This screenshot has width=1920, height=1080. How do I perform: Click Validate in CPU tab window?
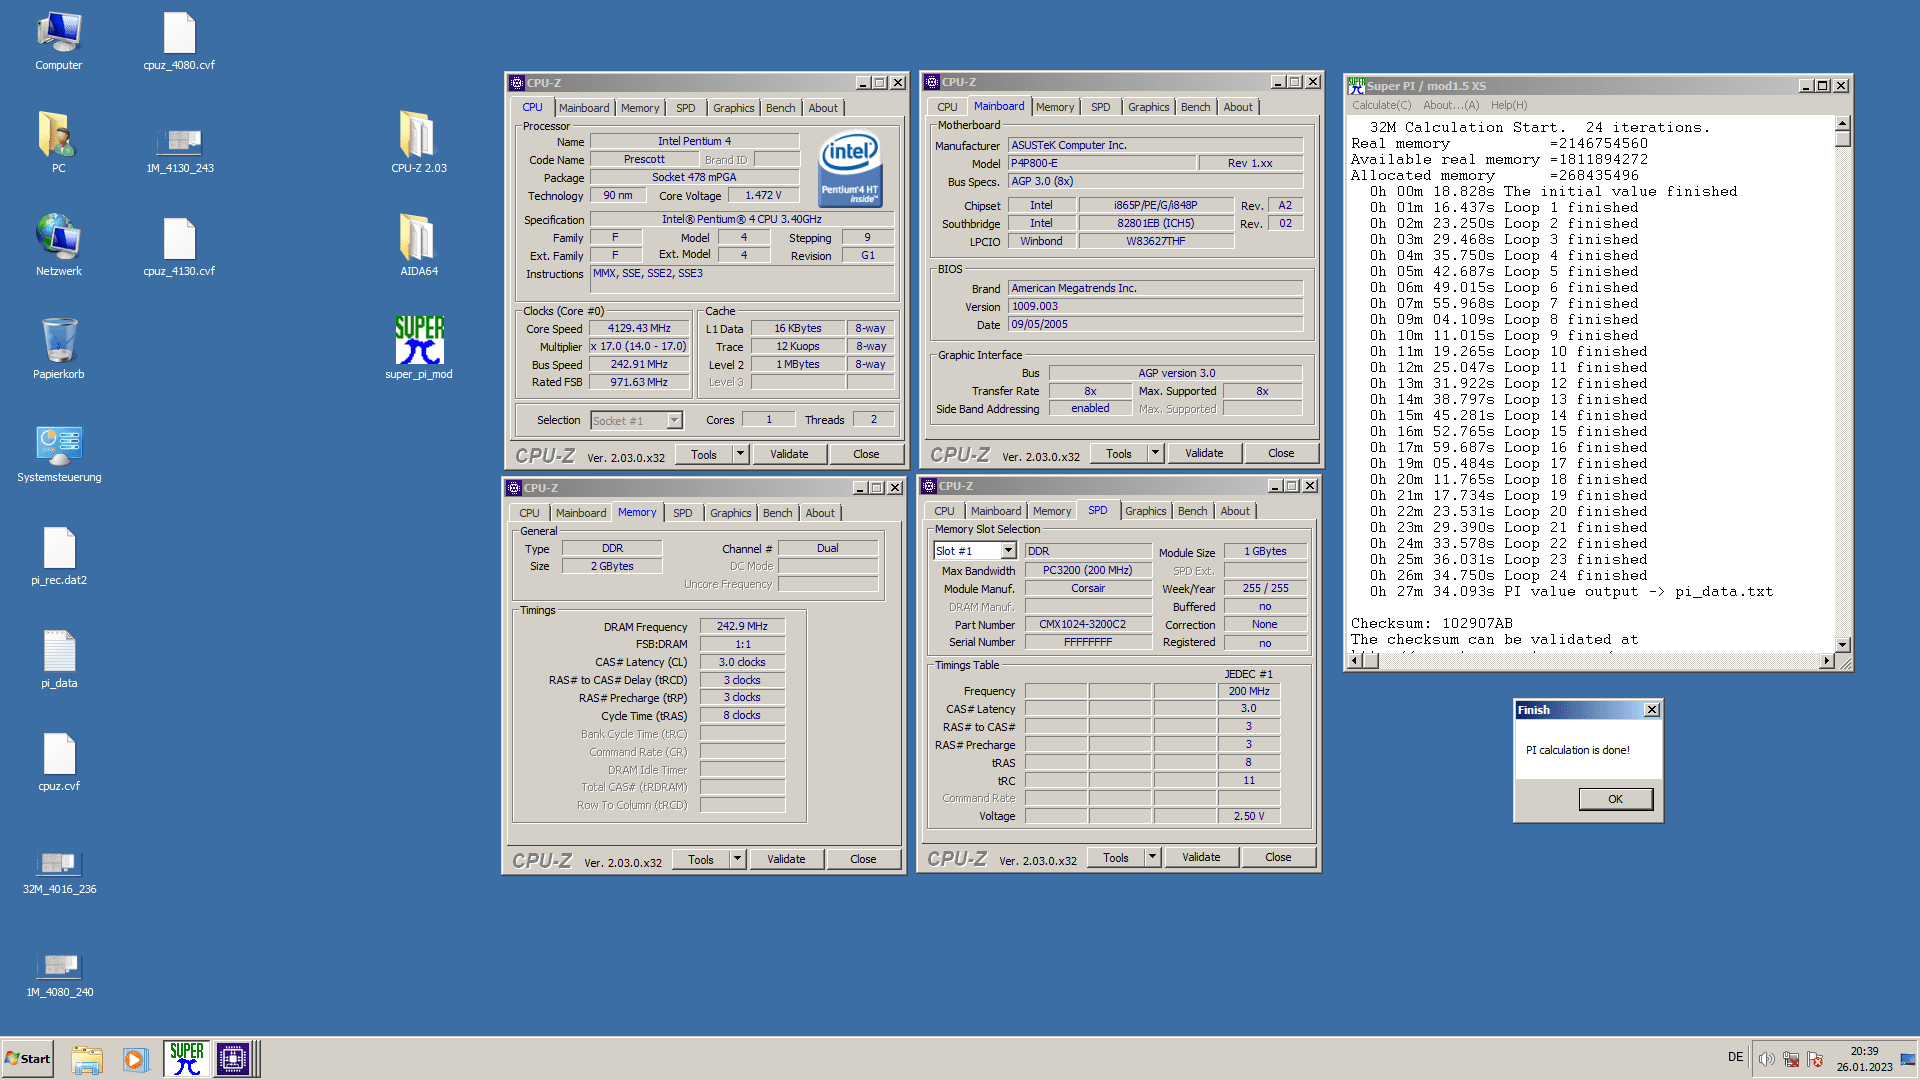click(789, 454)
